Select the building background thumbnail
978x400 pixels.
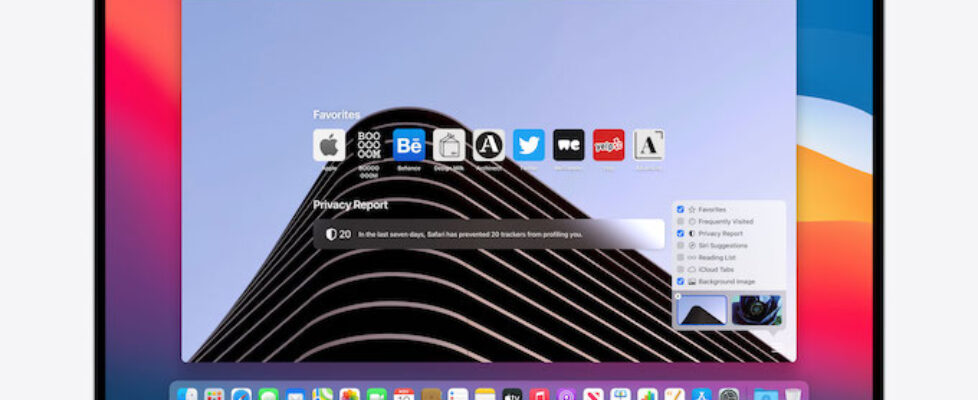(x=702, y=310)
